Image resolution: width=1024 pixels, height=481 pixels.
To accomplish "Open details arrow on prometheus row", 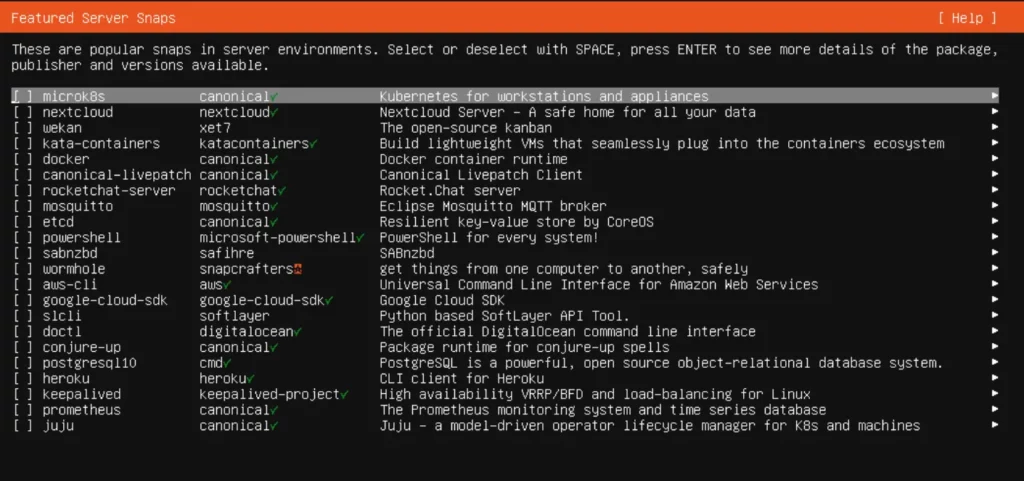I will click(995, 409).
